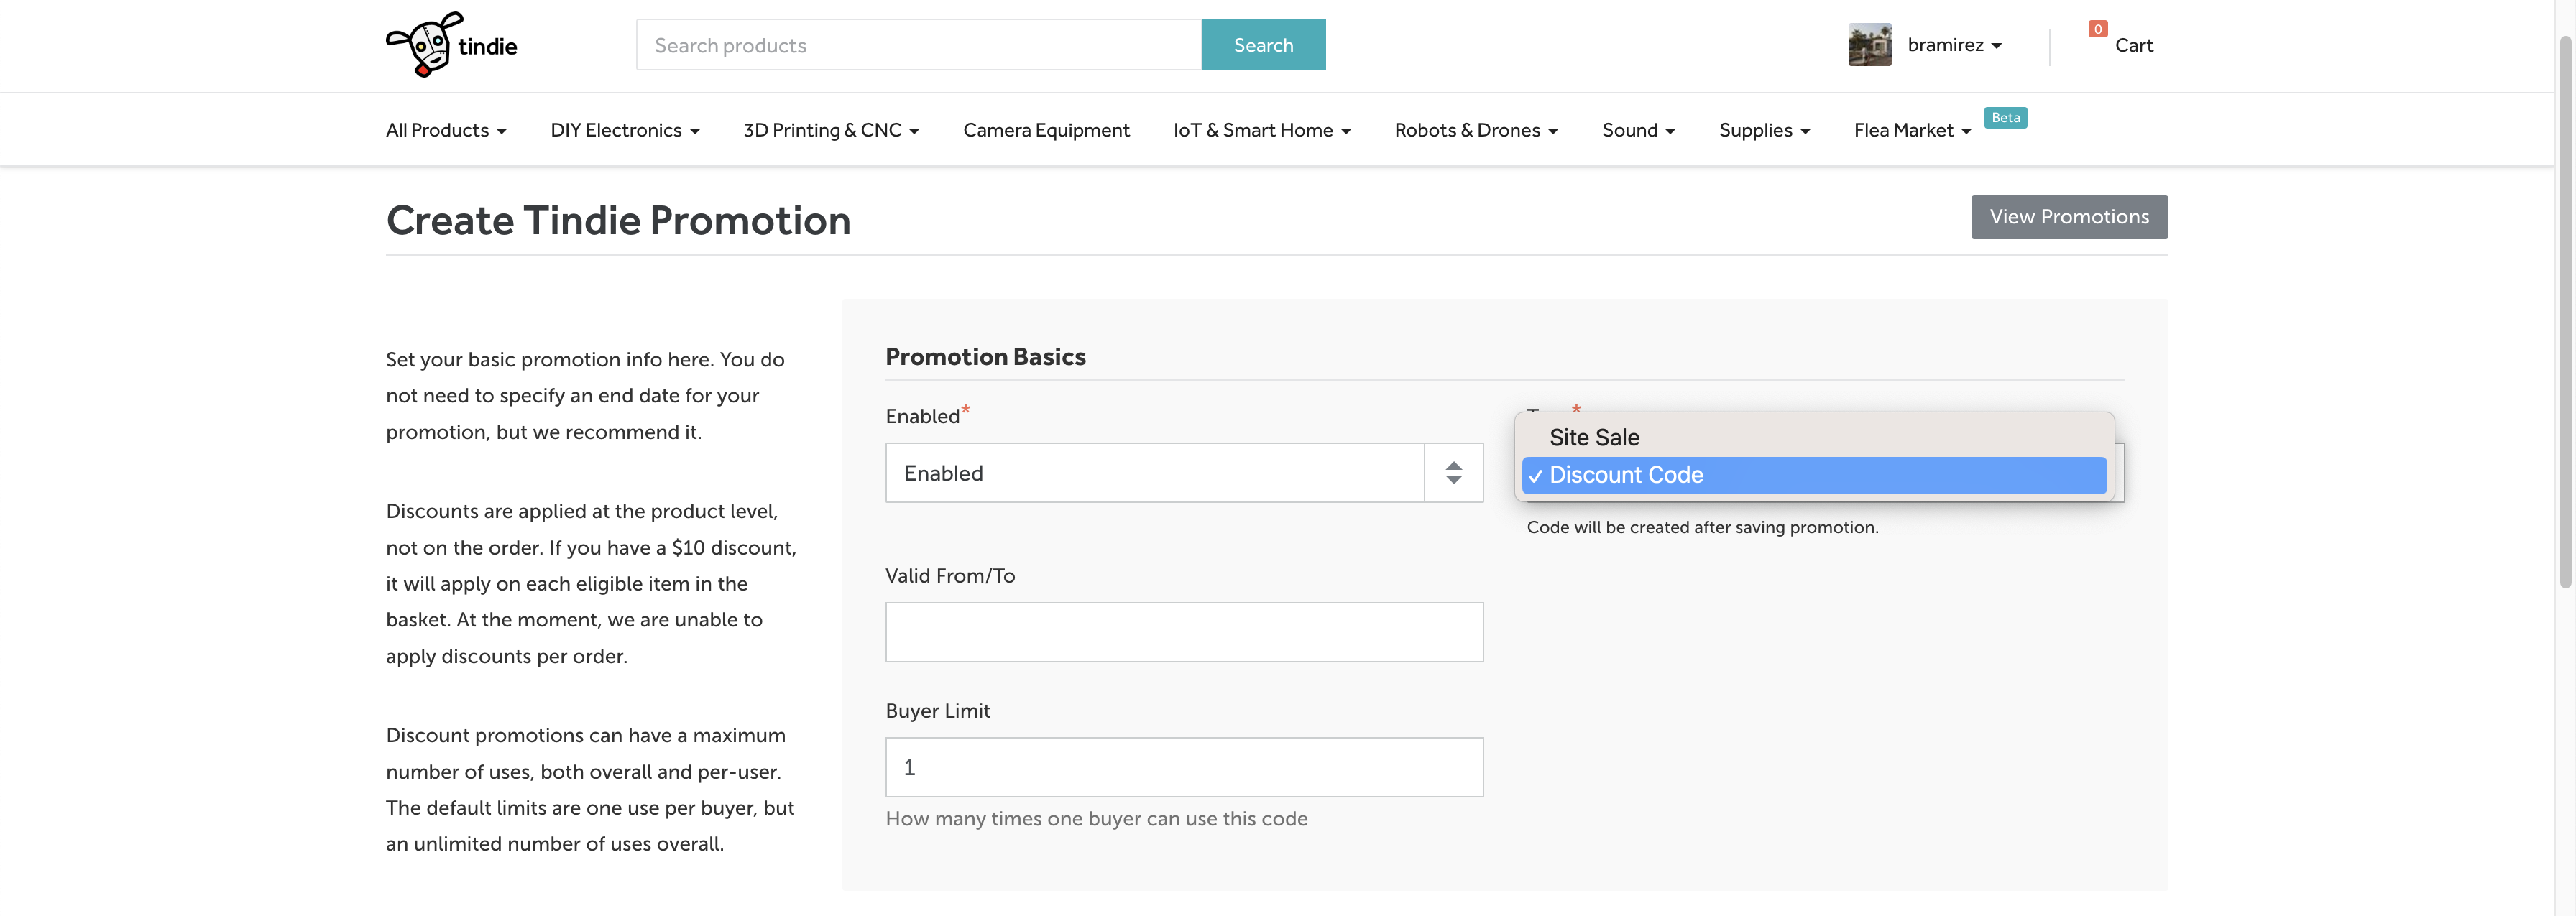Click the red cart item count badge
Screen dimensions: 2576x916
tap(2097, 29)
